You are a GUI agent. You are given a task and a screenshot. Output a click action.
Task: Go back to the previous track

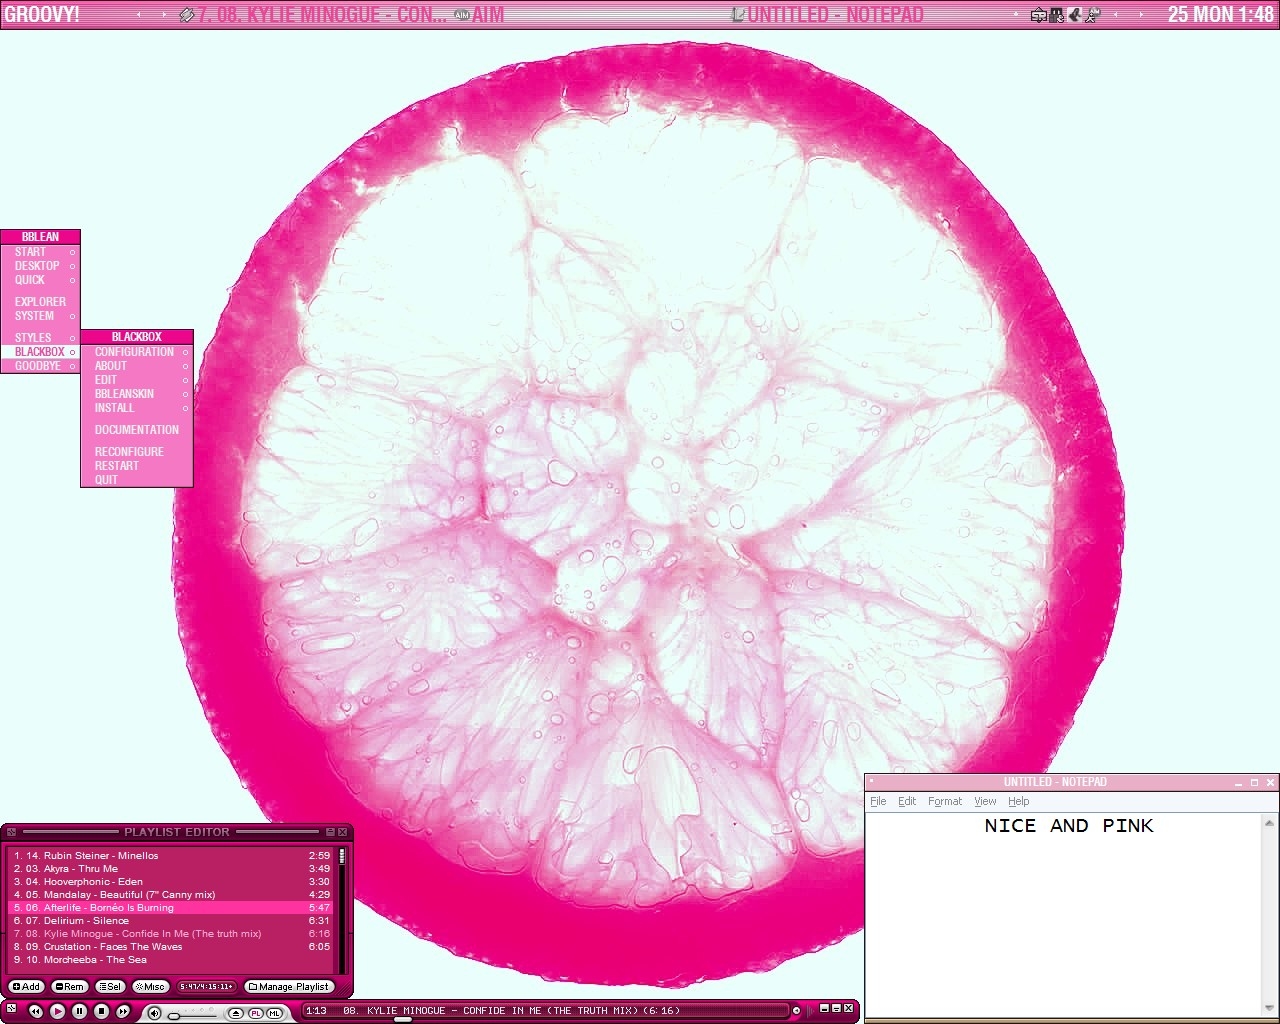(x=35, y=1012)
